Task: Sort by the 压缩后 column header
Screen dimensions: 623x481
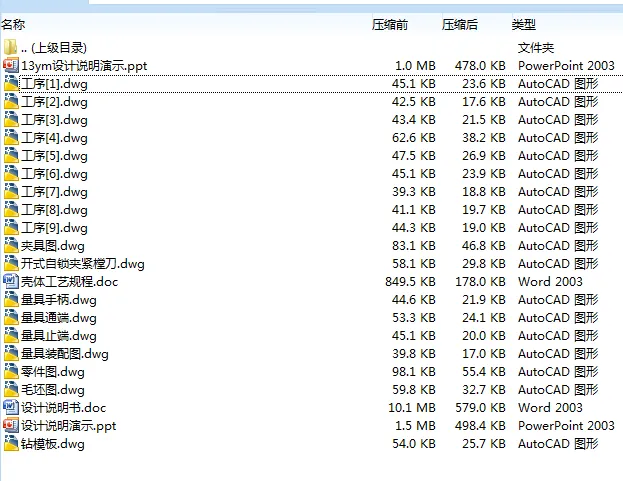Action: (x=460, y=25)
